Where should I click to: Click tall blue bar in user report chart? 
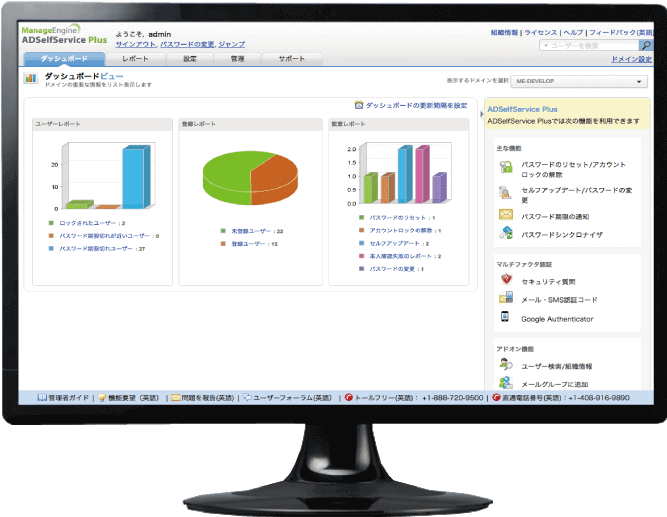(x=134, y=178)
